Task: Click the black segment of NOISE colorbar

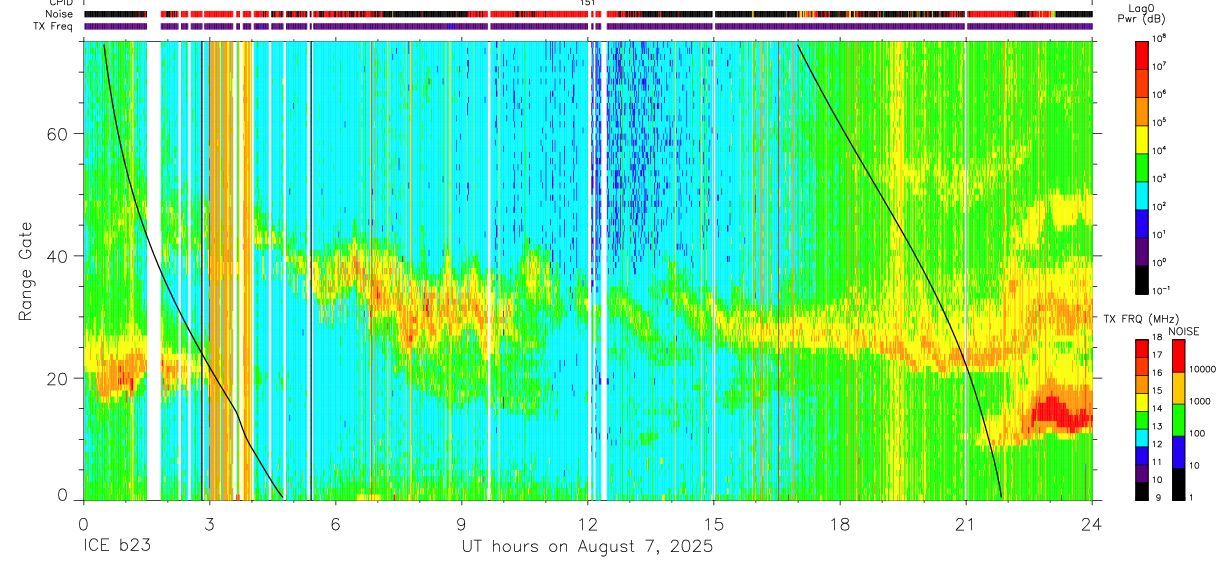Action: (1179, 484)
